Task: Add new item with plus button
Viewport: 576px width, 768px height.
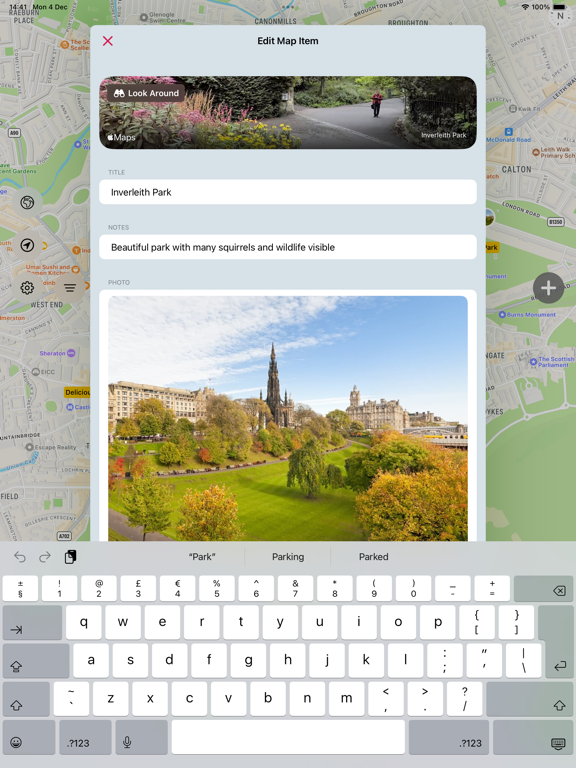Action: [x=548, y=288]
